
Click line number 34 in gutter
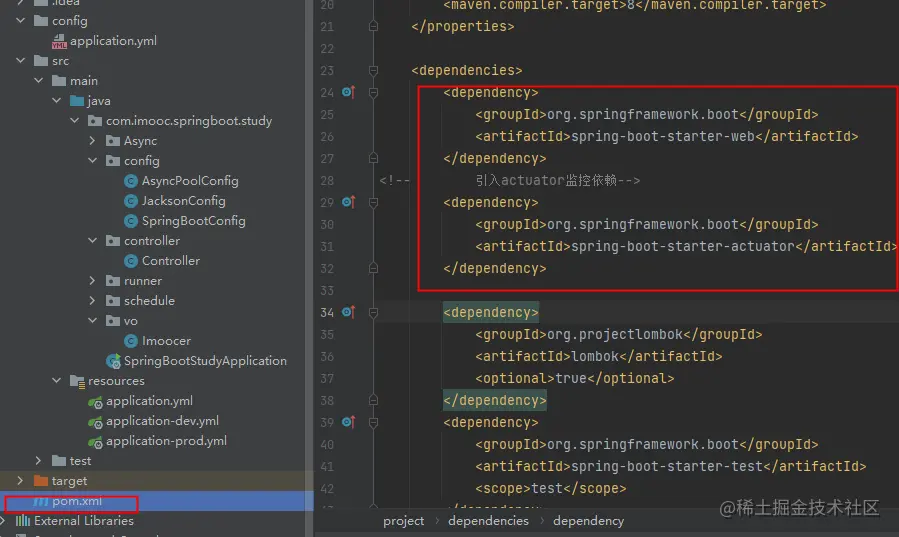(327, 312)
